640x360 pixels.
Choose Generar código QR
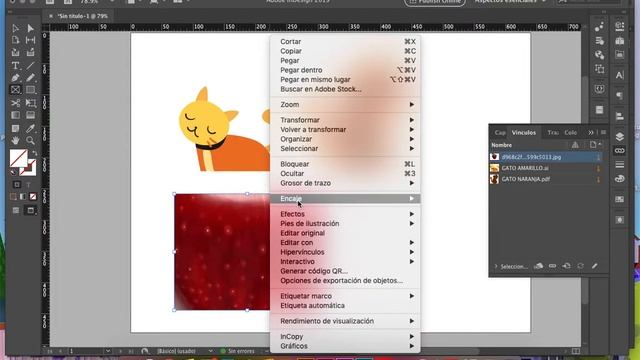(x=345, y=271)
